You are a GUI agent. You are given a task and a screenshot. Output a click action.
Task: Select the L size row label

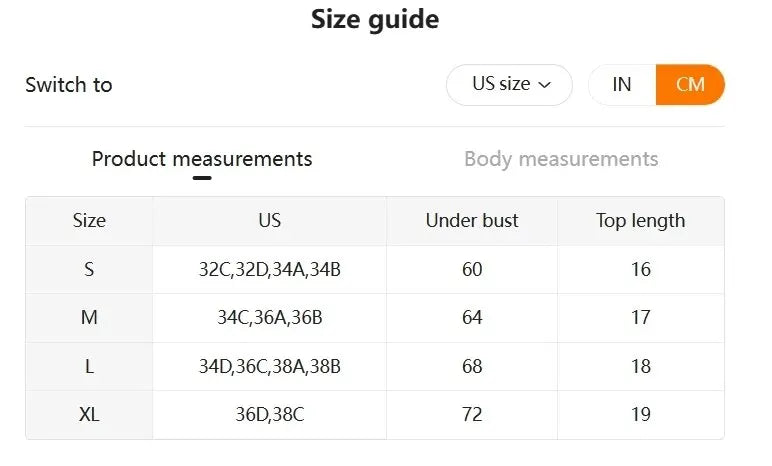89,366
